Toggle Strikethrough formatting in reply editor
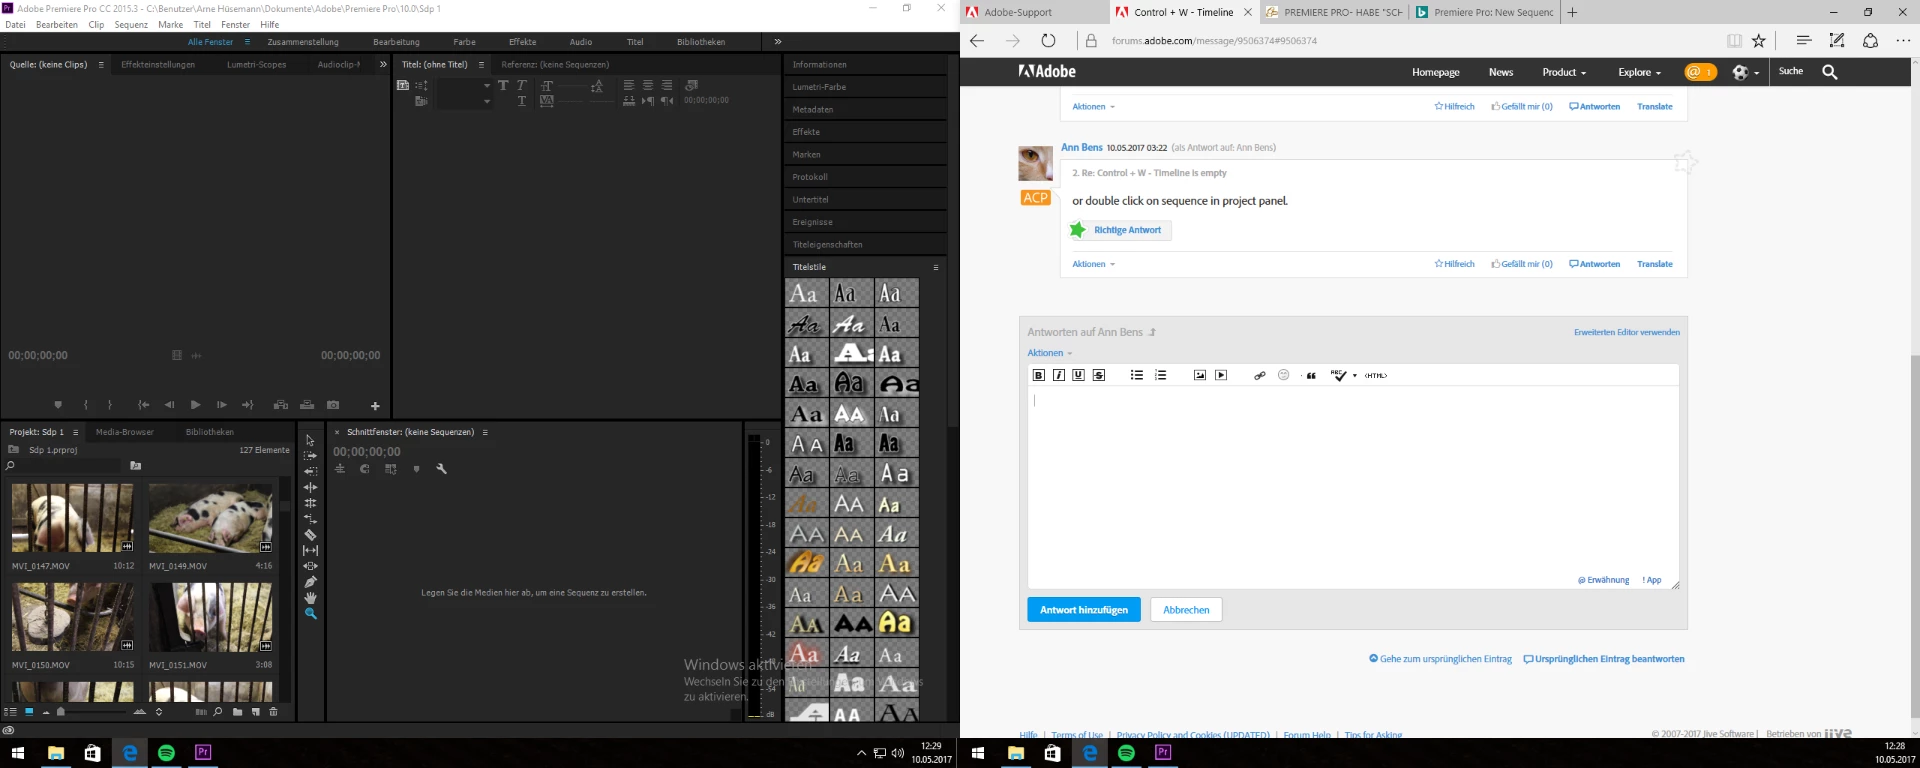The height and width of the screenshot is (768, 1920). (x=1099, y=375)
